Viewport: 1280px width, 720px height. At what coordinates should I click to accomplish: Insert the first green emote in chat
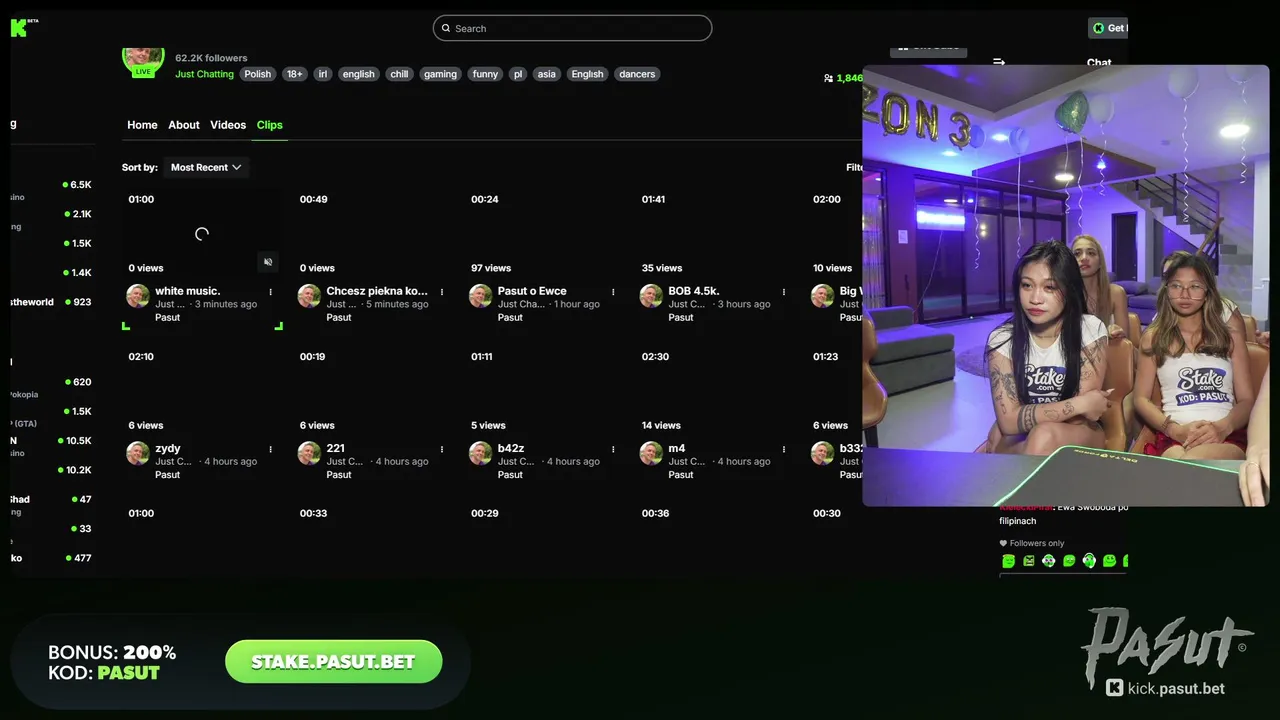(x=1008, y=561)
